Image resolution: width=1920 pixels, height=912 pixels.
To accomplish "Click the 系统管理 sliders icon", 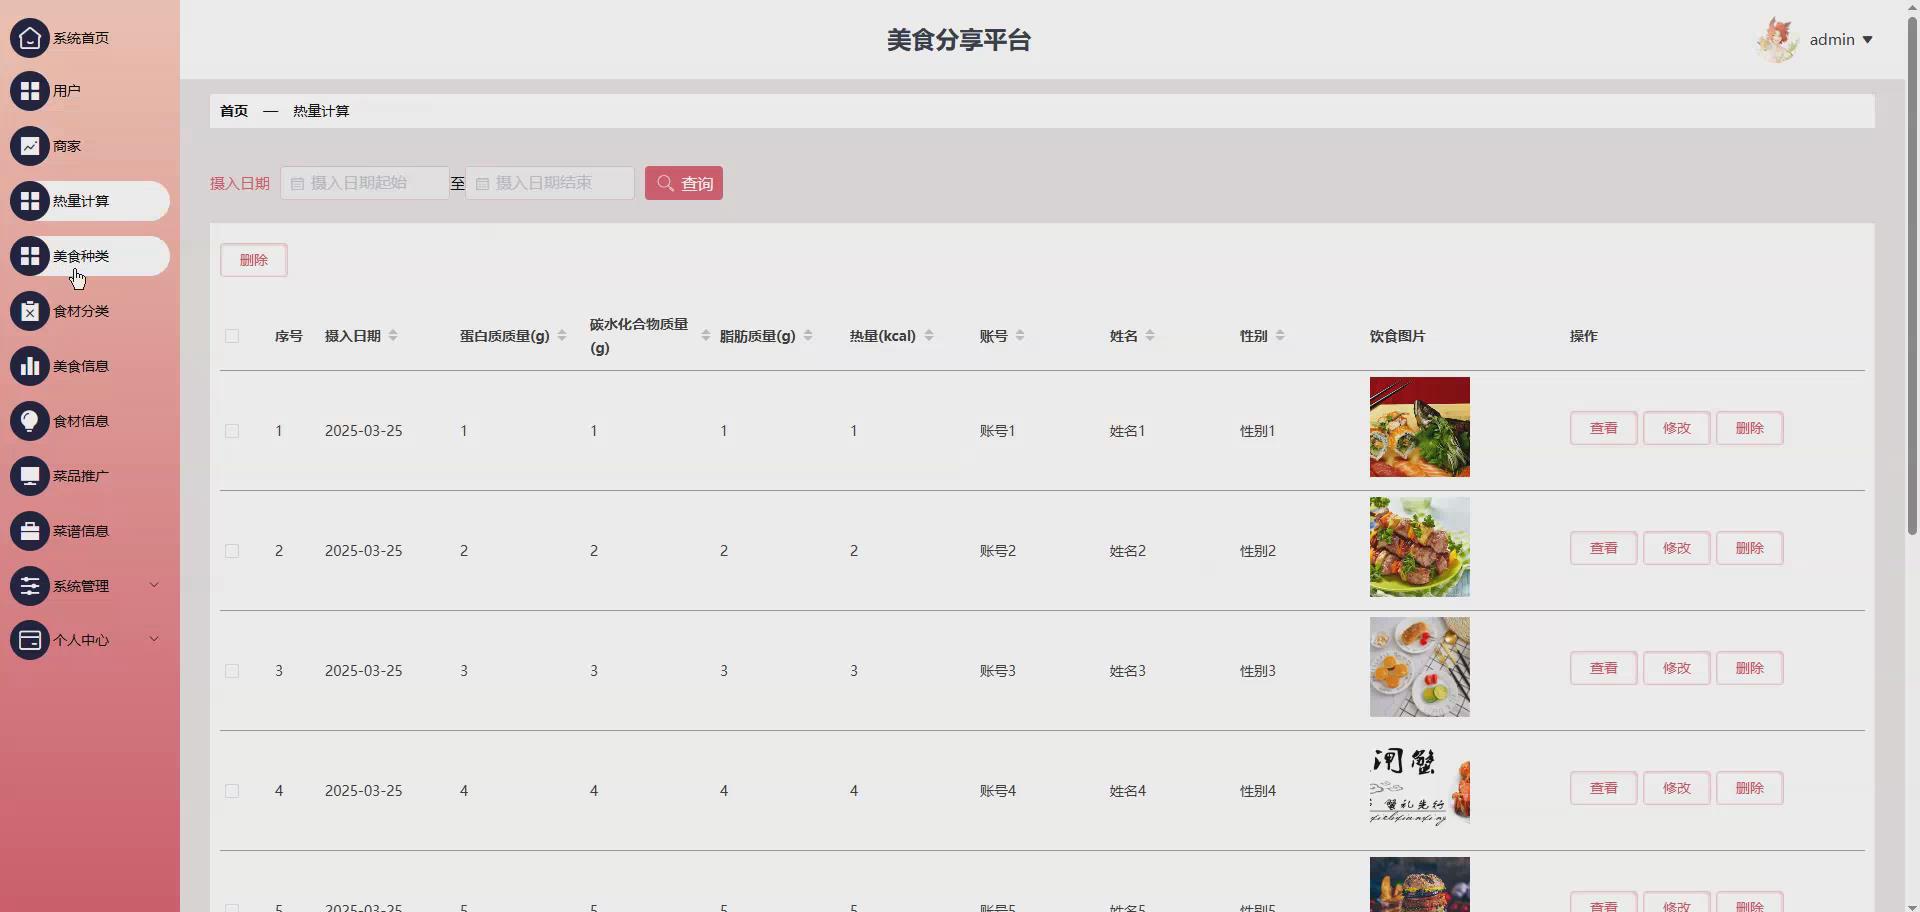I will 30,586.
